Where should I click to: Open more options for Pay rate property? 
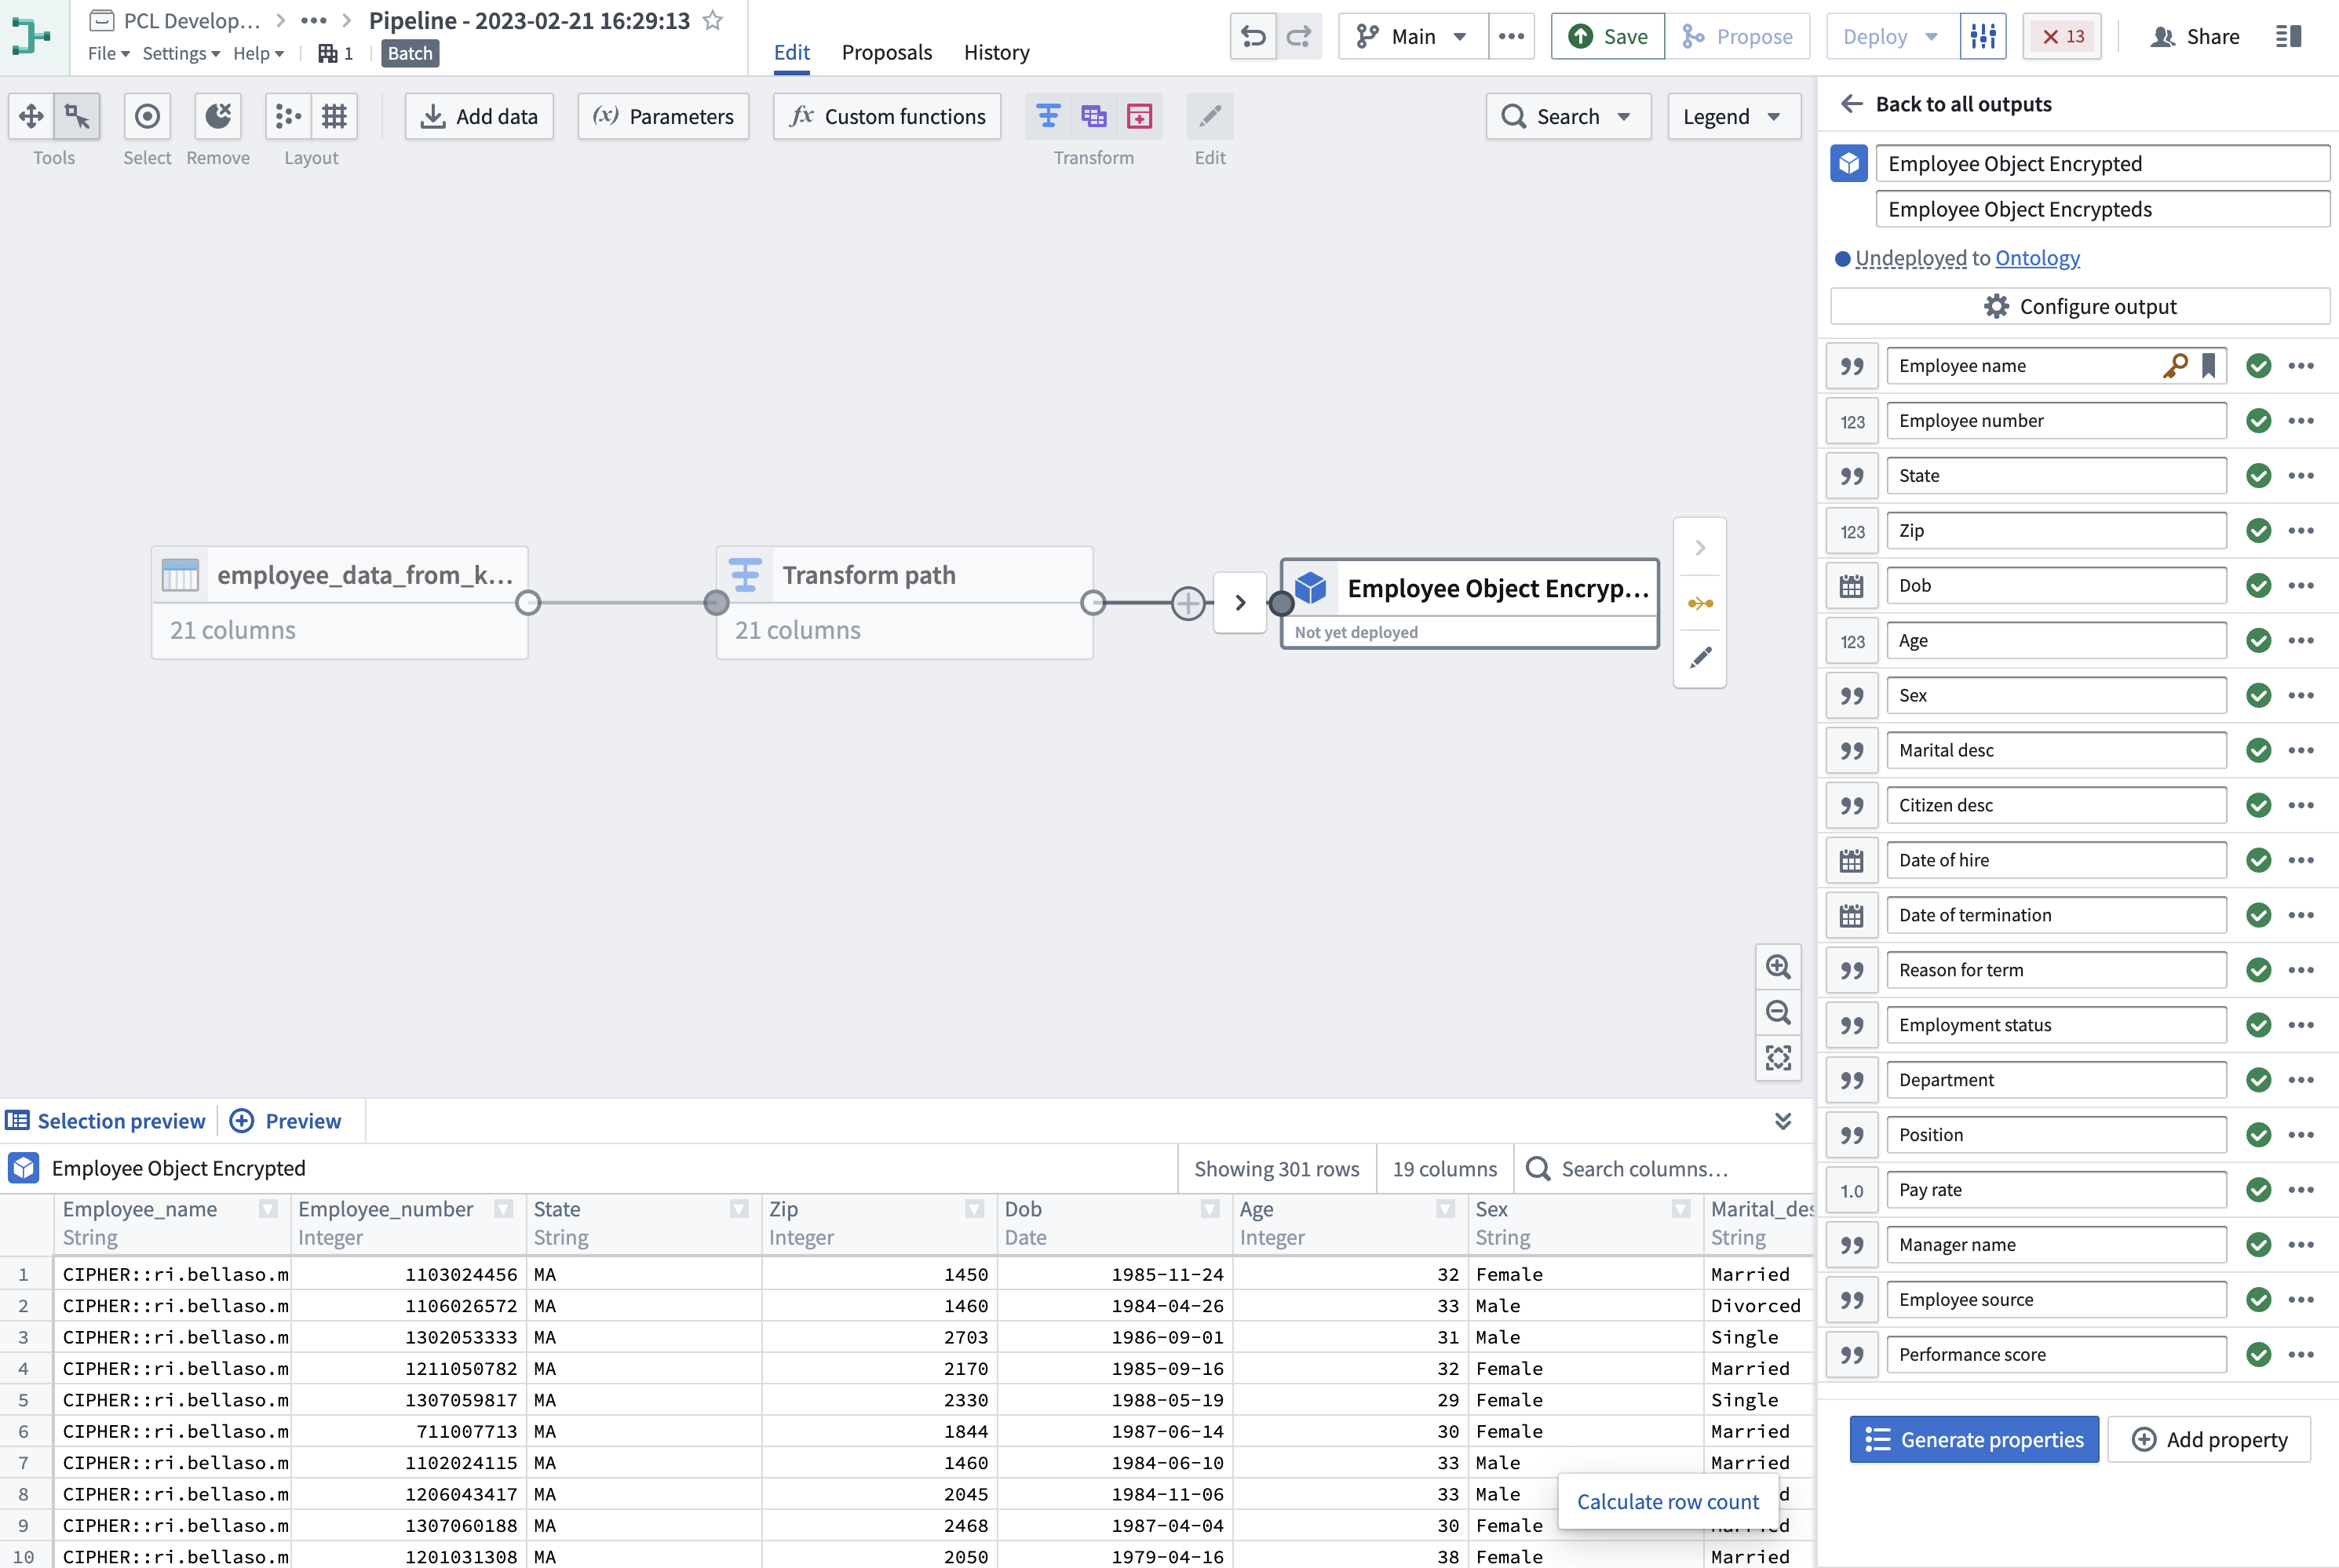coord(2301,1190)
